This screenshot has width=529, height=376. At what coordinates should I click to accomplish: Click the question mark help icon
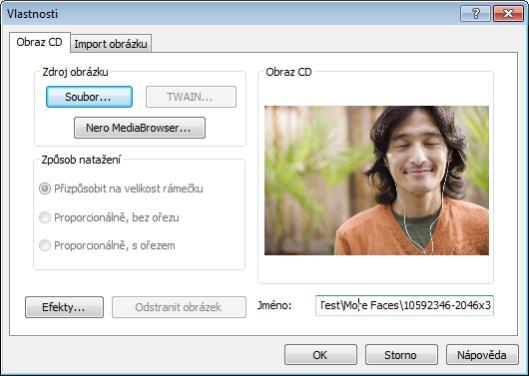point(475,14)
